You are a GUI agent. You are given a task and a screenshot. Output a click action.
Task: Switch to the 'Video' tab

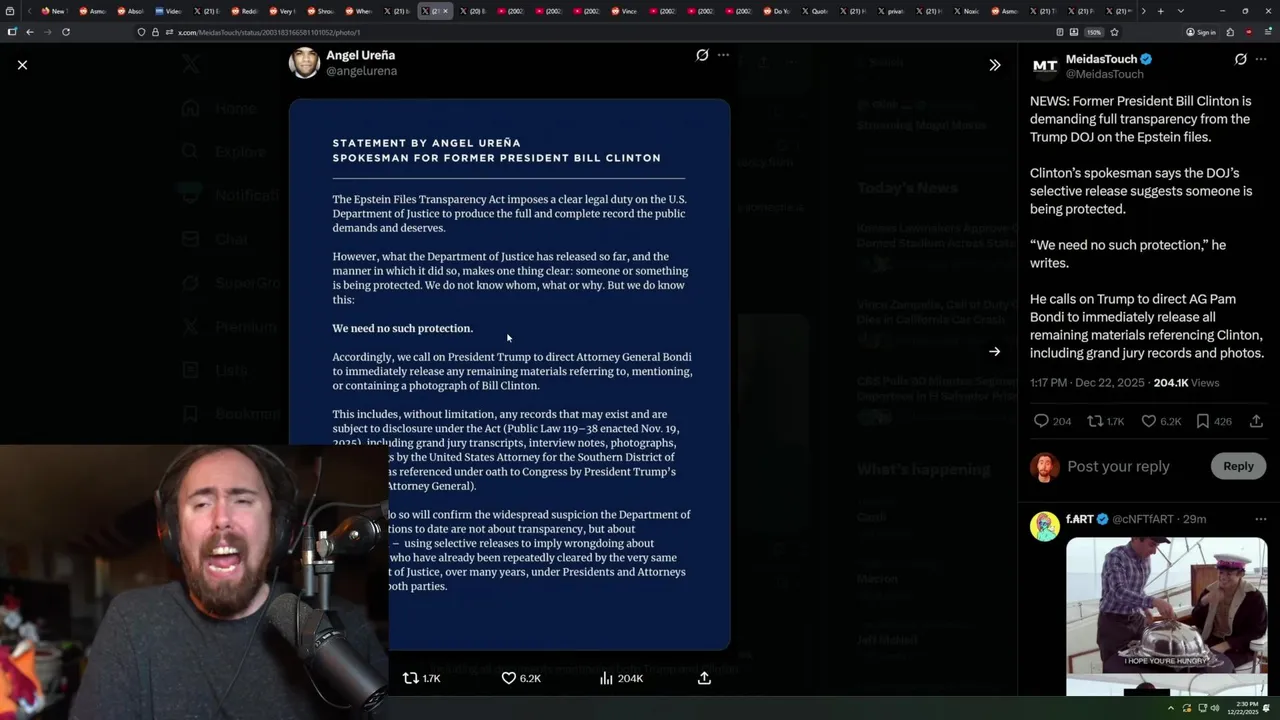[168, 11]
